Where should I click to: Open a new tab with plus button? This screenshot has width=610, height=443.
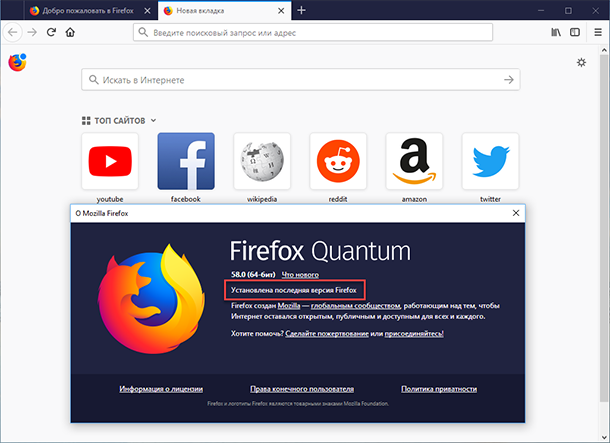(x=301, y=11)
